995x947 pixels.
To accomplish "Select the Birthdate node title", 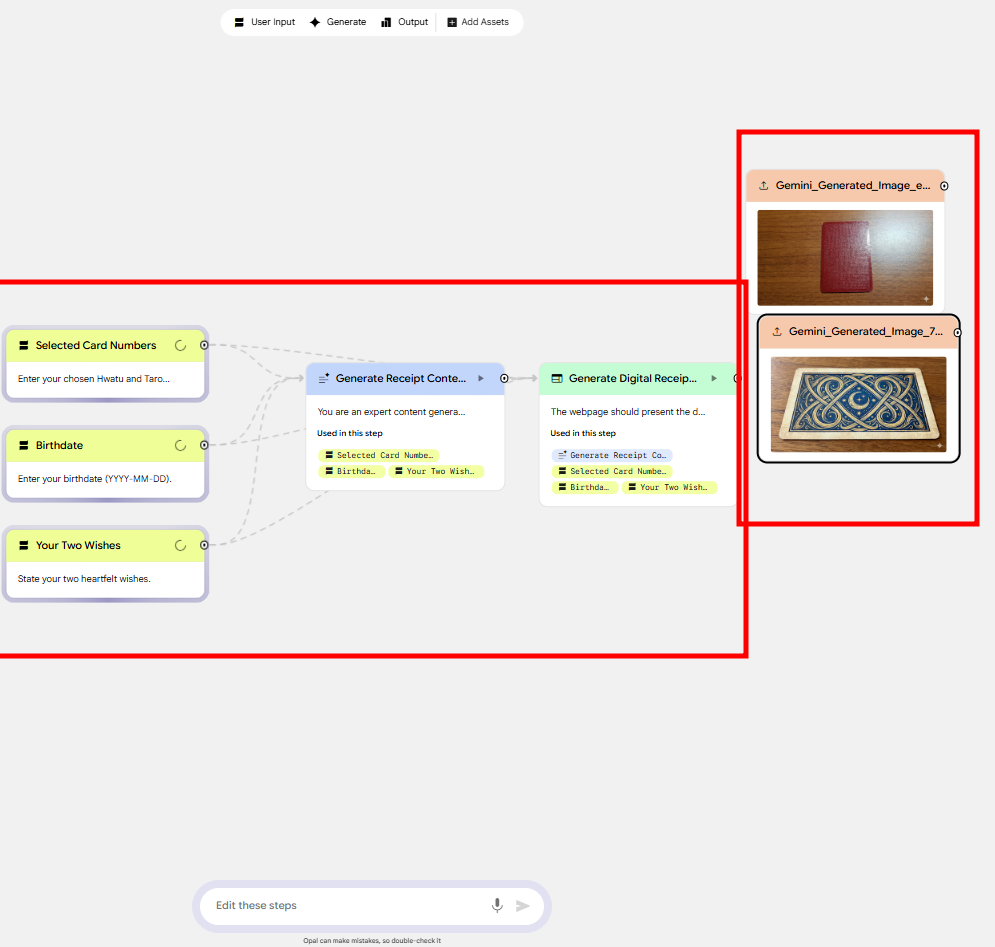I will tap(60, 446).
